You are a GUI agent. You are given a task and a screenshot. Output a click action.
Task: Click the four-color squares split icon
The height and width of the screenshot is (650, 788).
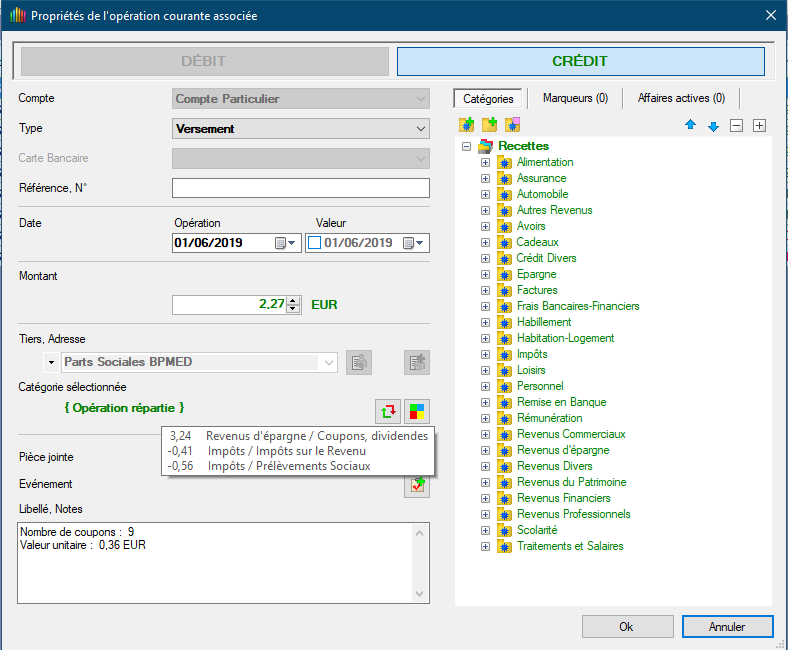(x=416, y=411)
